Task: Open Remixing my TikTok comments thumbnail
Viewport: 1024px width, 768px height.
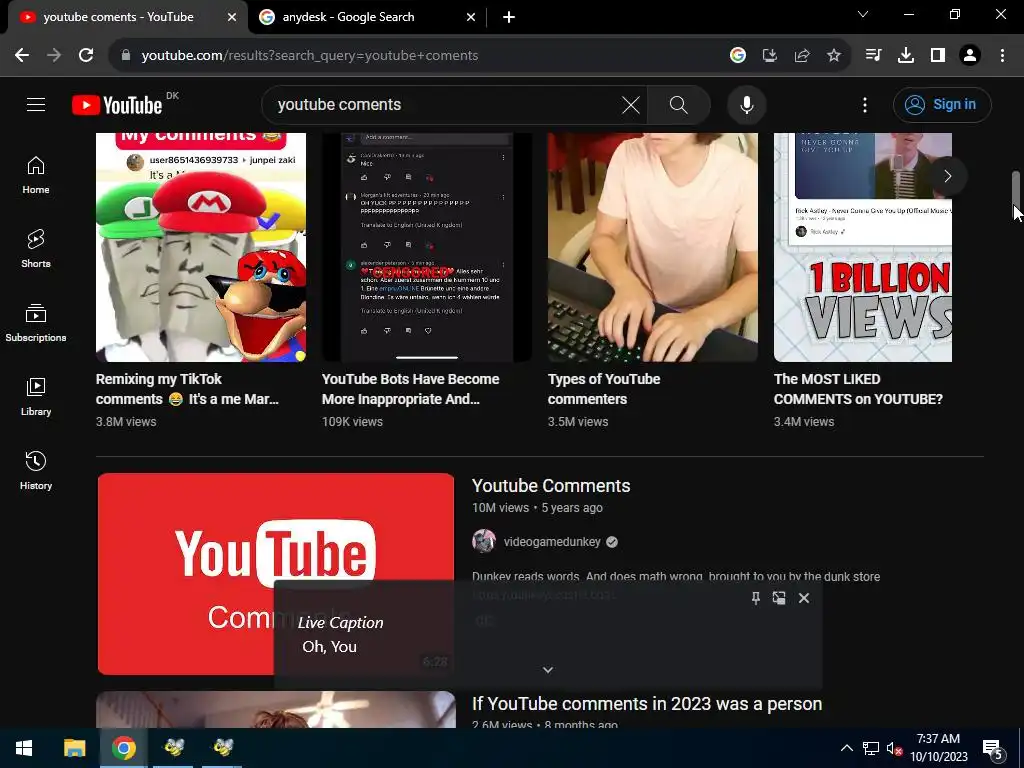Action: (200, 247)
